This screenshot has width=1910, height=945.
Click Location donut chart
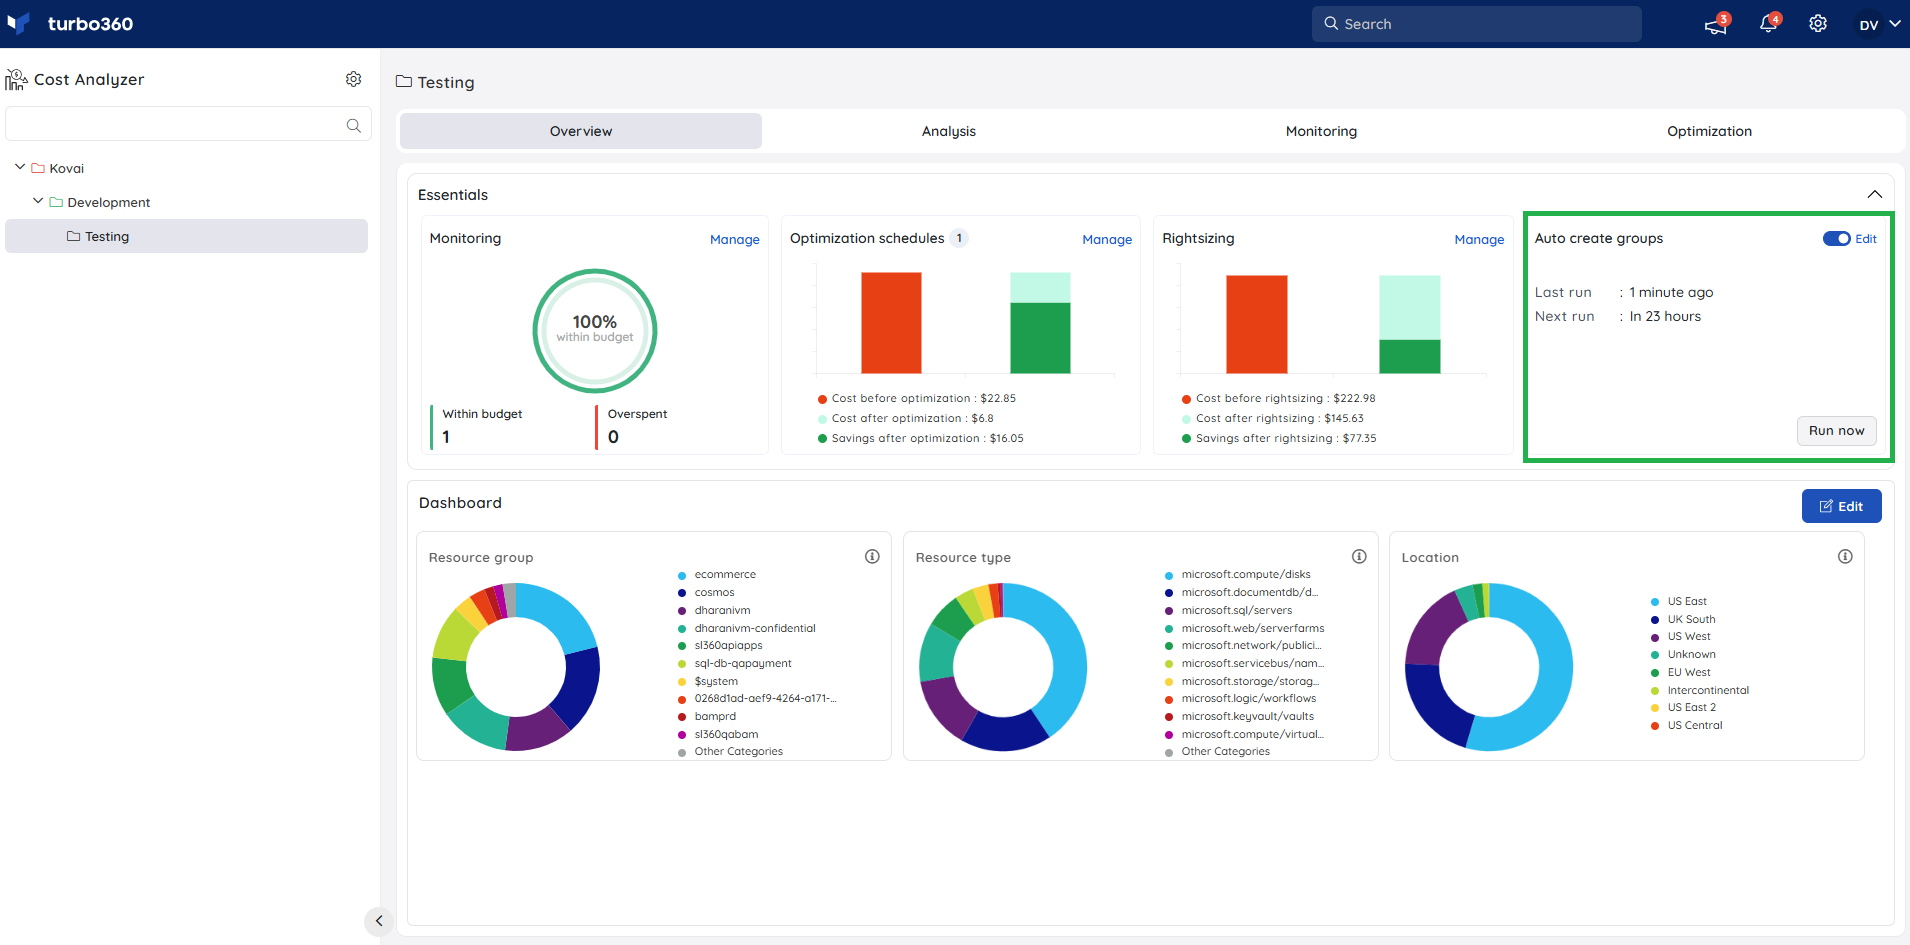coord(1489,667)
